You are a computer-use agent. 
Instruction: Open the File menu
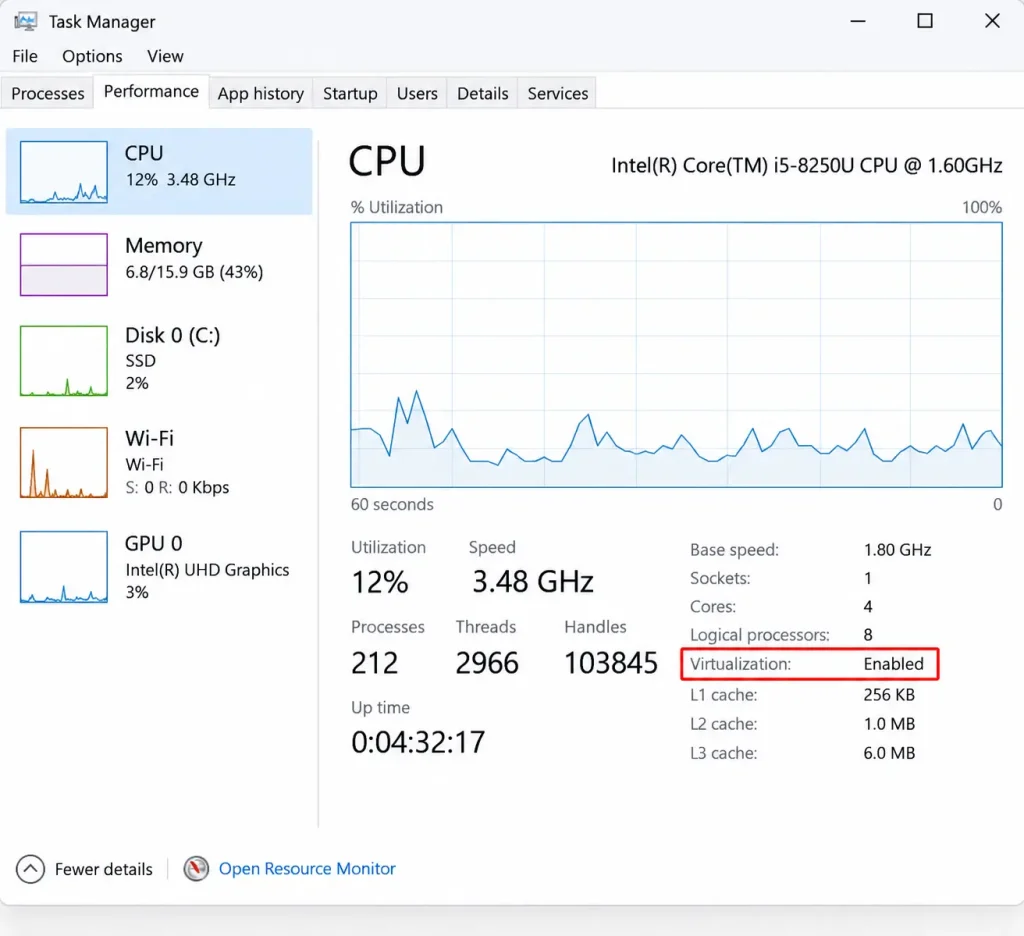click(25, 56)
